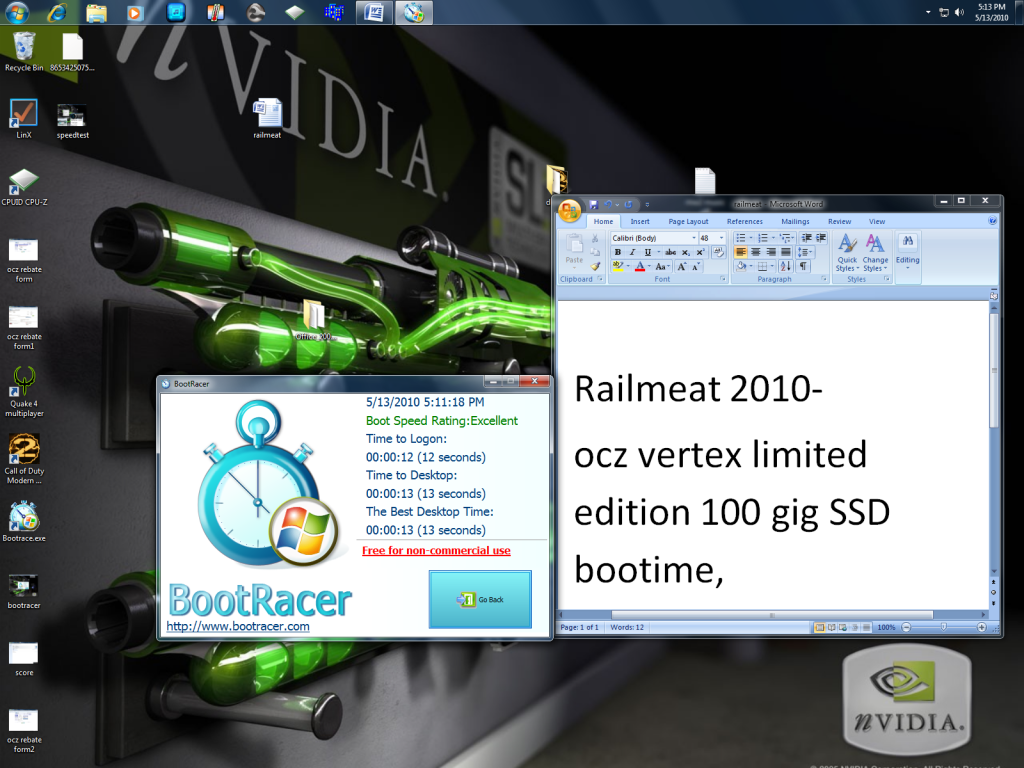Select Web Layout view icon
1024x768 pixels.
[x=843, y=627]
